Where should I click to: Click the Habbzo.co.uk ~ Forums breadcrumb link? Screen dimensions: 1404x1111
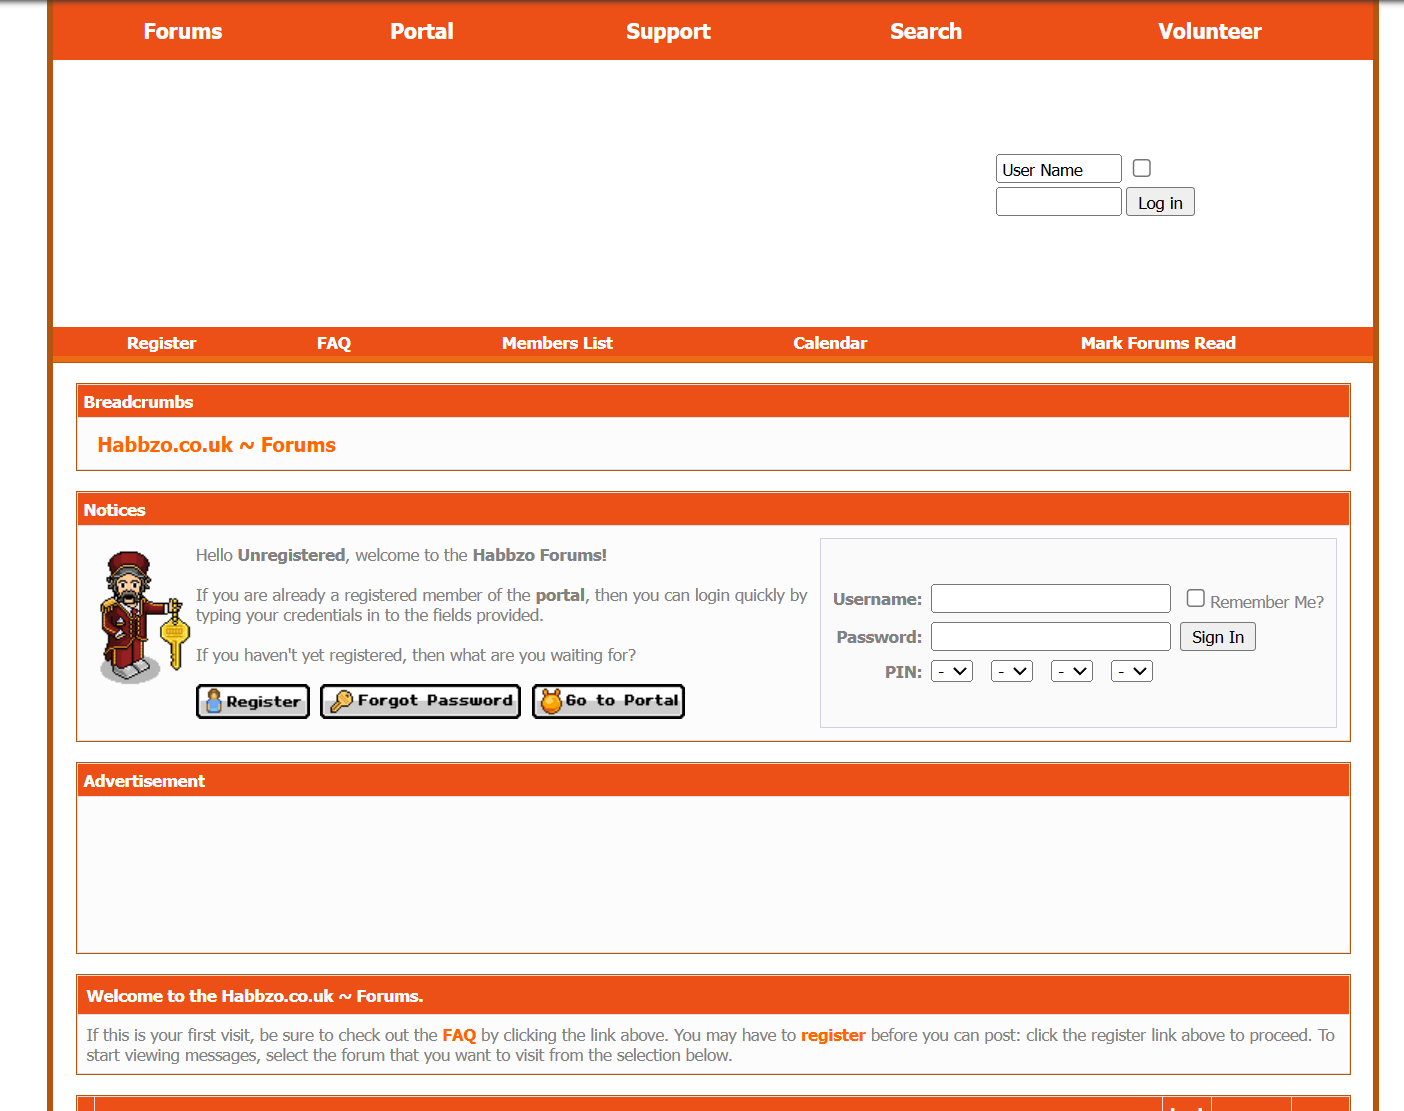216,445
